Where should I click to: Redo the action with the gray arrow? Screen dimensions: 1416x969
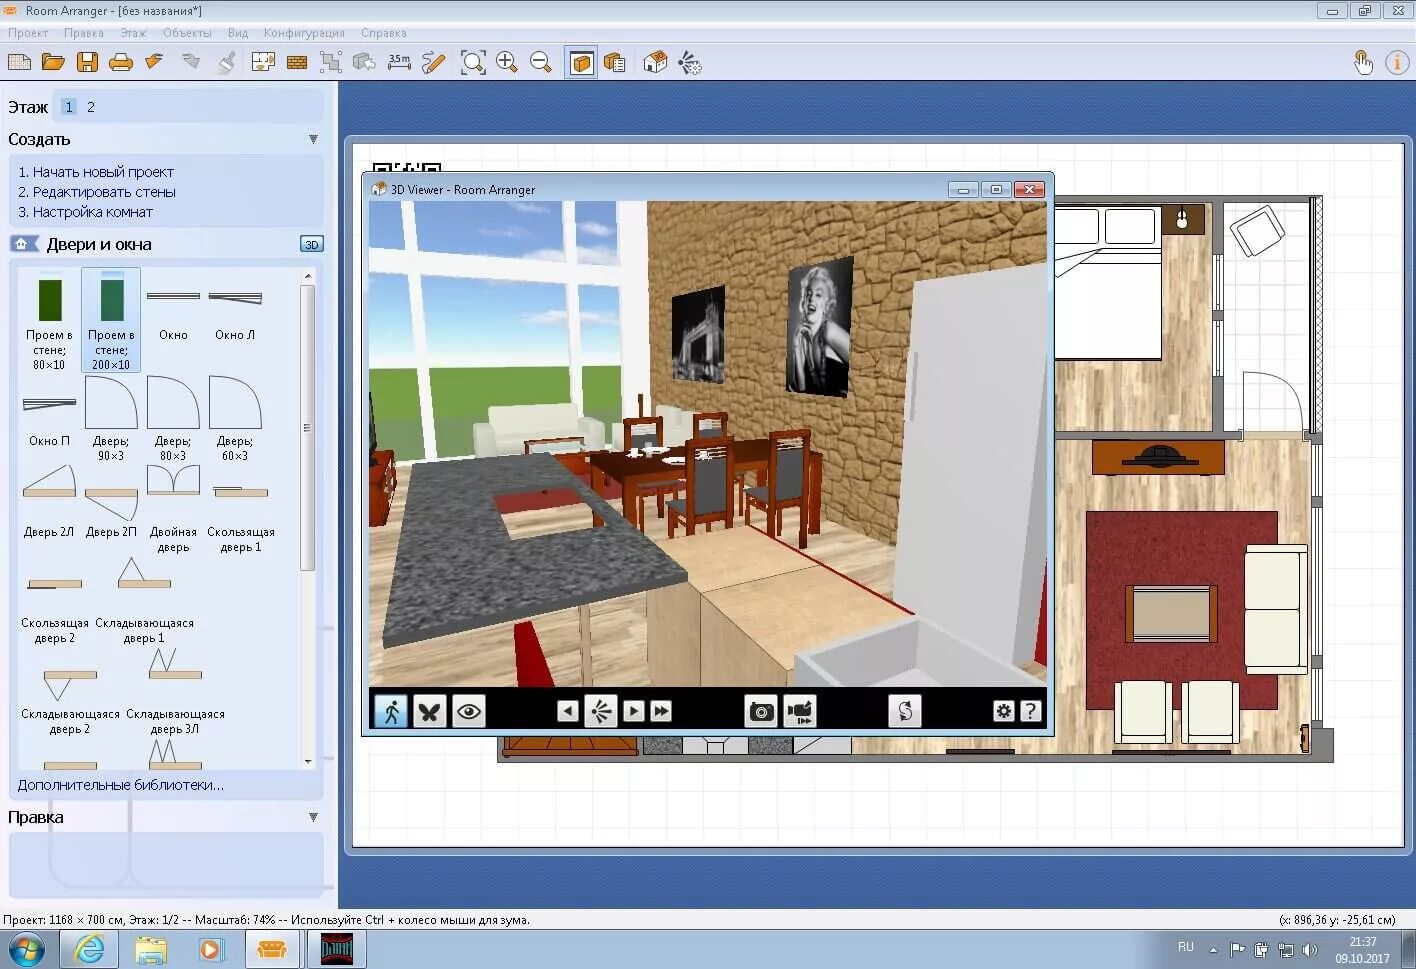(190, 63)
